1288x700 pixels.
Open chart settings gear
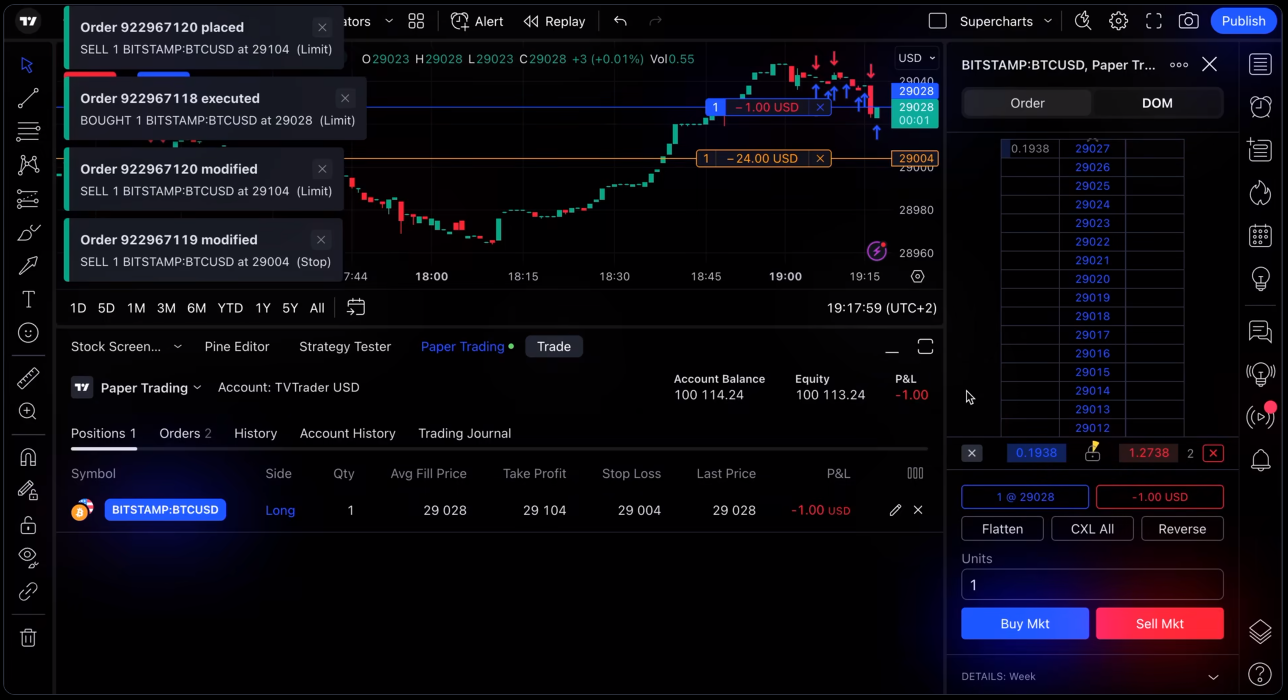pos(1118,21)
